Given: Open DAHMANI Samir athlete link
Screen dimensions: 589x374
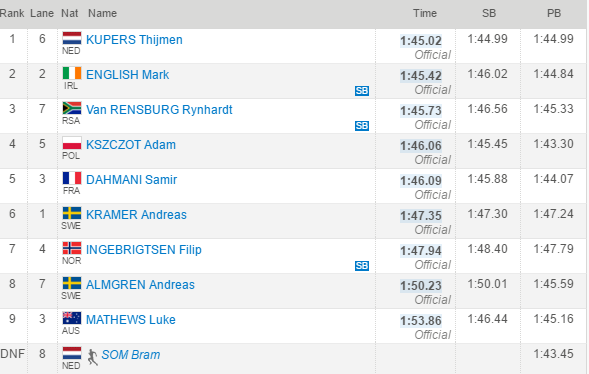Looking at the screenshot, I should click(x=131, y=180).
